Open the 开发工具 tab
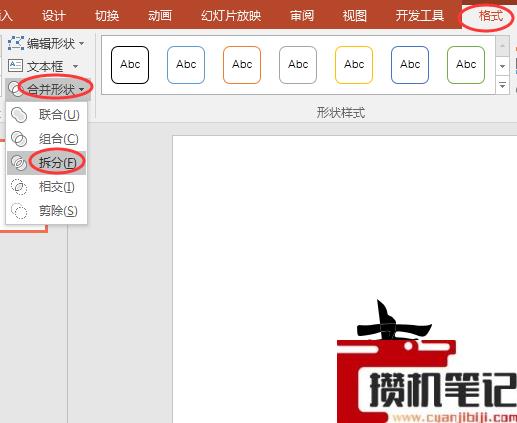 click(x=420, y=15)
